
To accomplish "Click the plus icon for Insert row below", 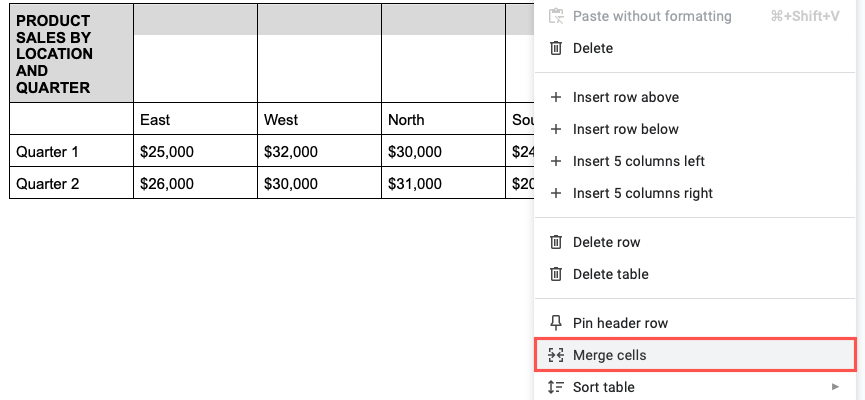I will click(x=556, y=129).
